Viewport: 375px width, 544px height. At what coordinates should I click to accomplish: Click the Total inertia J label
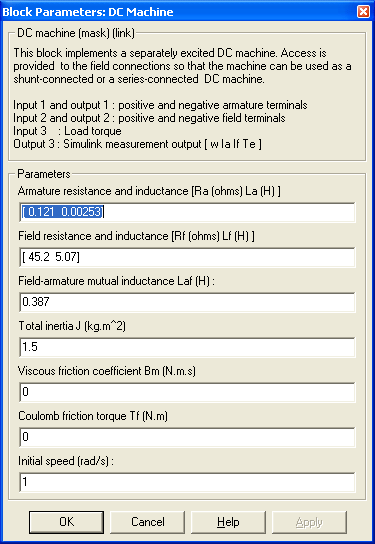pos(72,326)
